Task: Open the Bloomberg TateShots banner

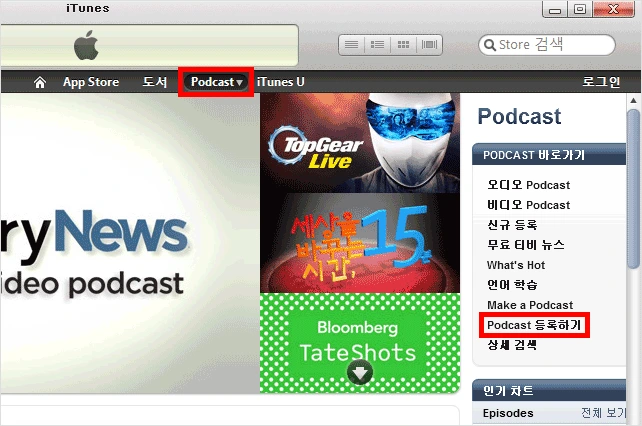Action: (360, 343)
